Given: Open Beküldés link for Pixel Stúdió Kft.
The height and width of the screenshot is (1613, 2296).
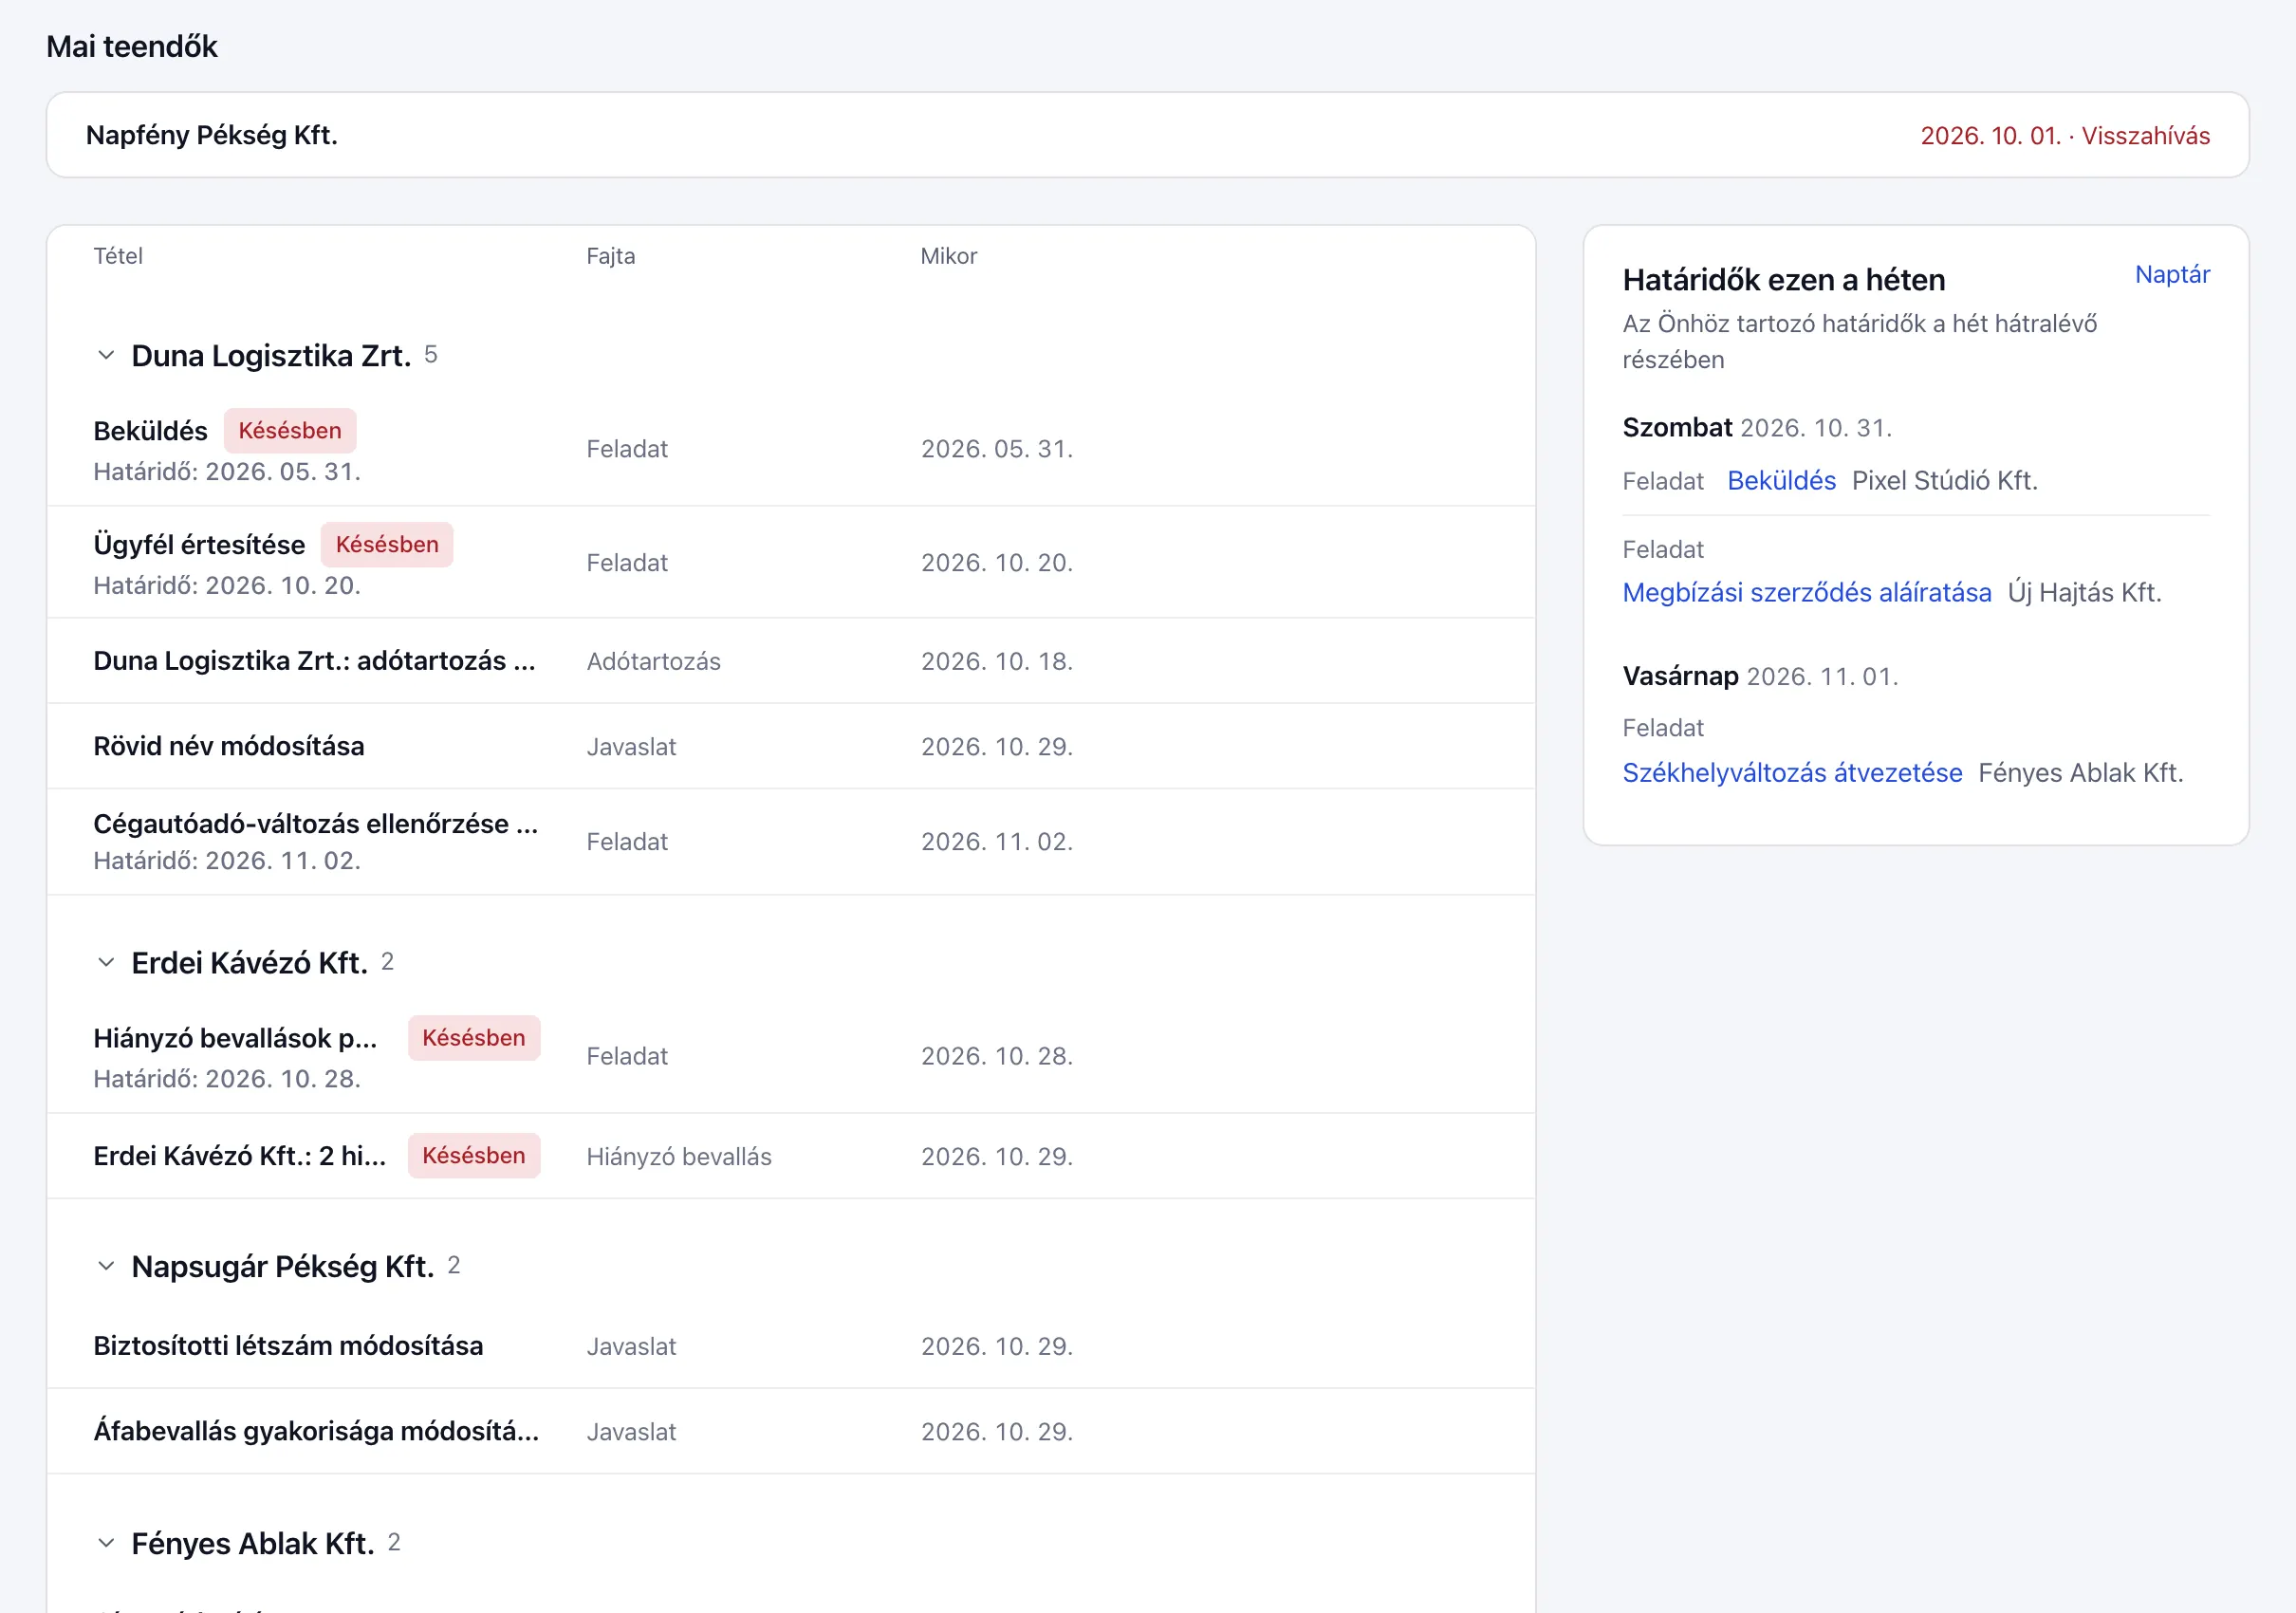Looking at the screenshot, I should (1781, 481).
